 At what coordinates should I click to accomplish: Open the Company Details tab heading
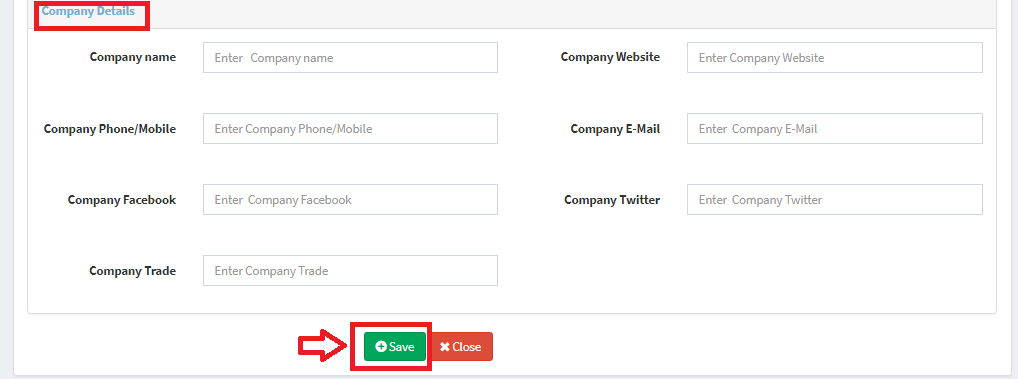(x=88, y=11)
